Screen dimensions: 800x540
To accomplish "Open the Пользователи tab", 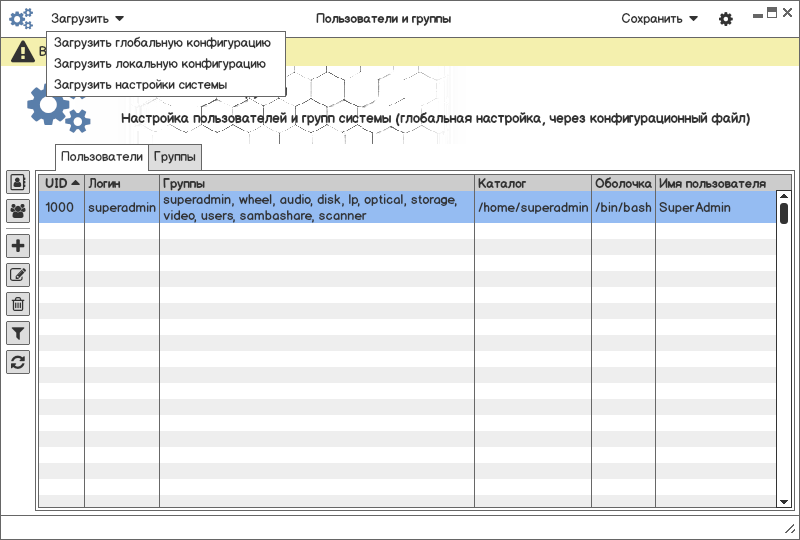I will 102,157.
